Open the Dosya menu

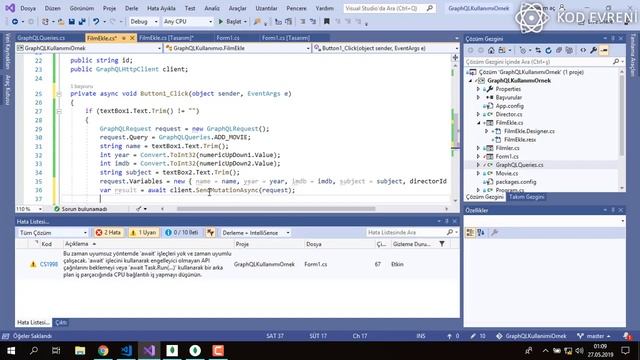(28, 8)
